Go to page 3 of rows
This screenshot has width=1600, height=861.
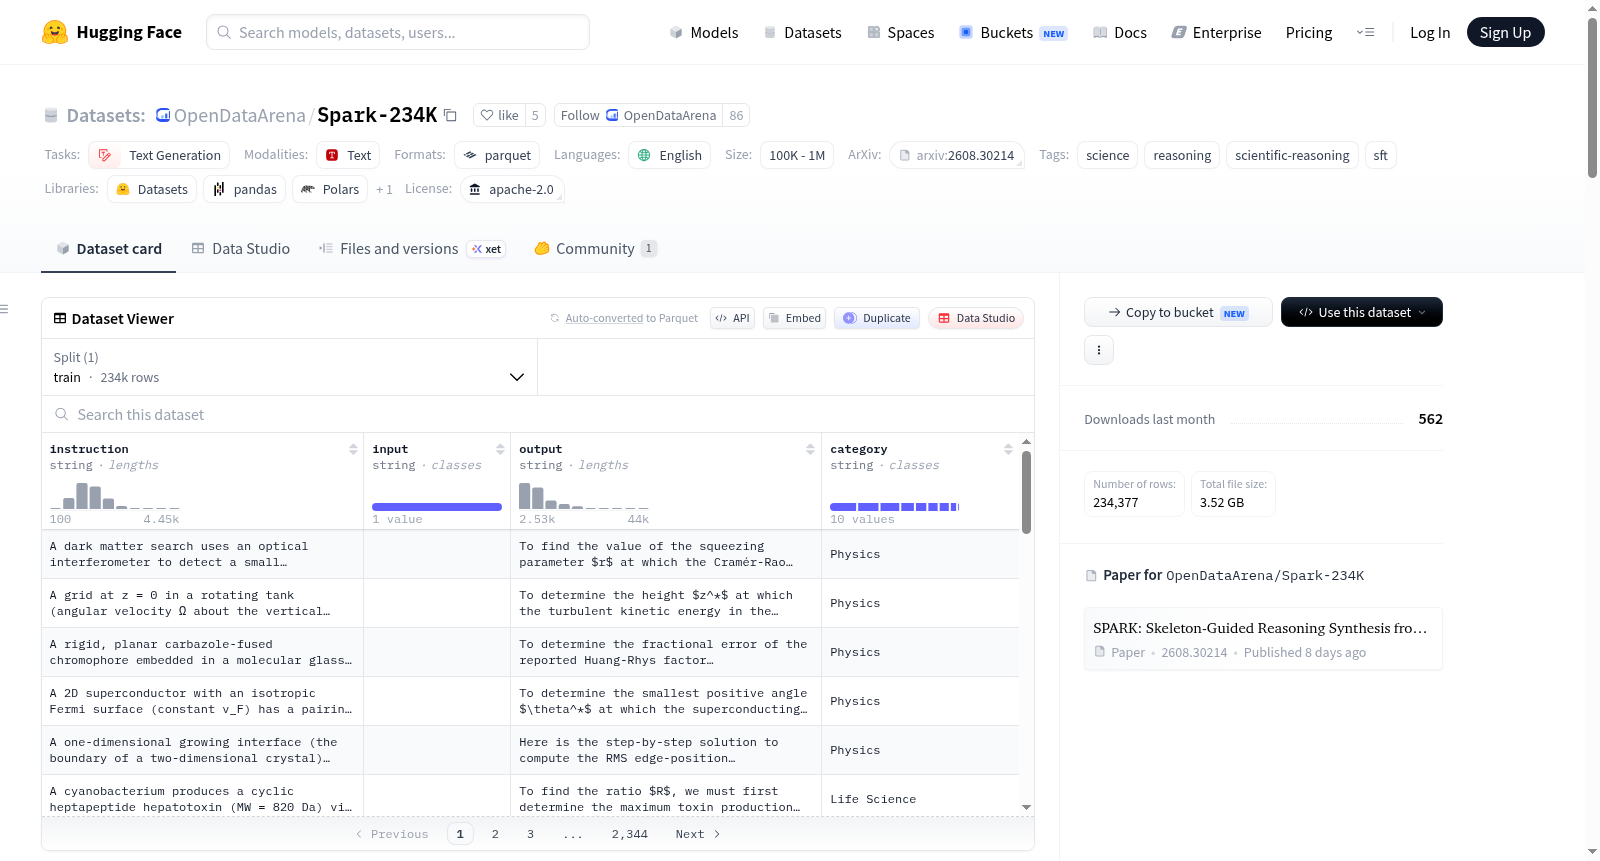click(x=530, y=834)
